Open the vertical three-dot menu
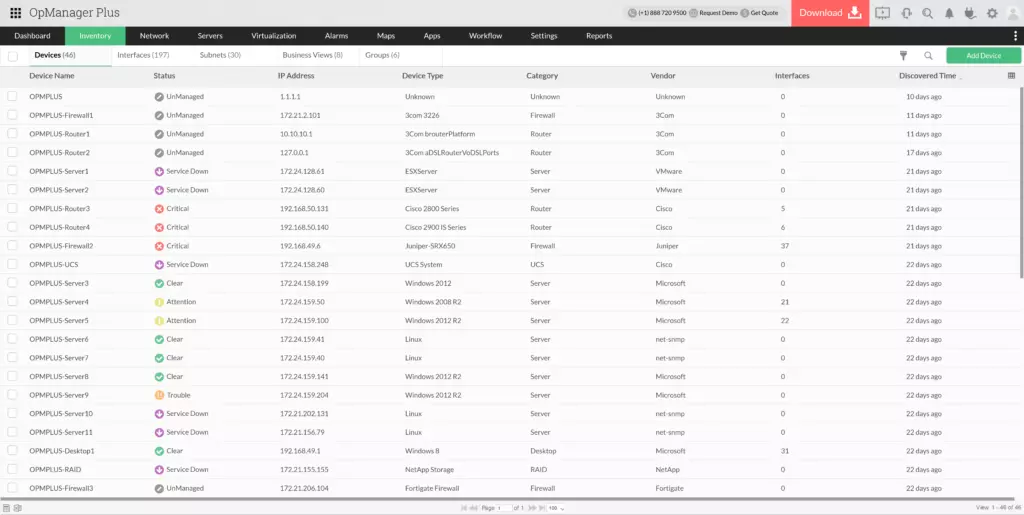 1015,36
